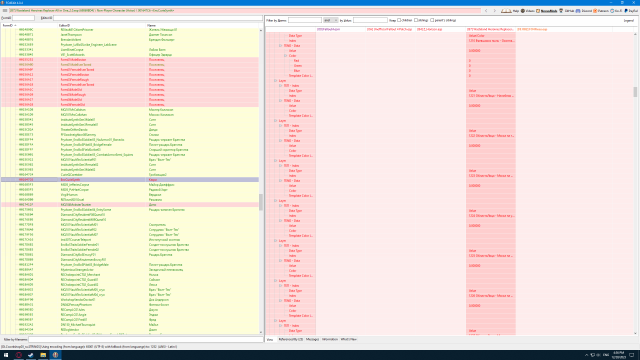Click the record list vertical scrollbar thumb
The height and width of the screenshot is (360, 640).
pos(261,202)
